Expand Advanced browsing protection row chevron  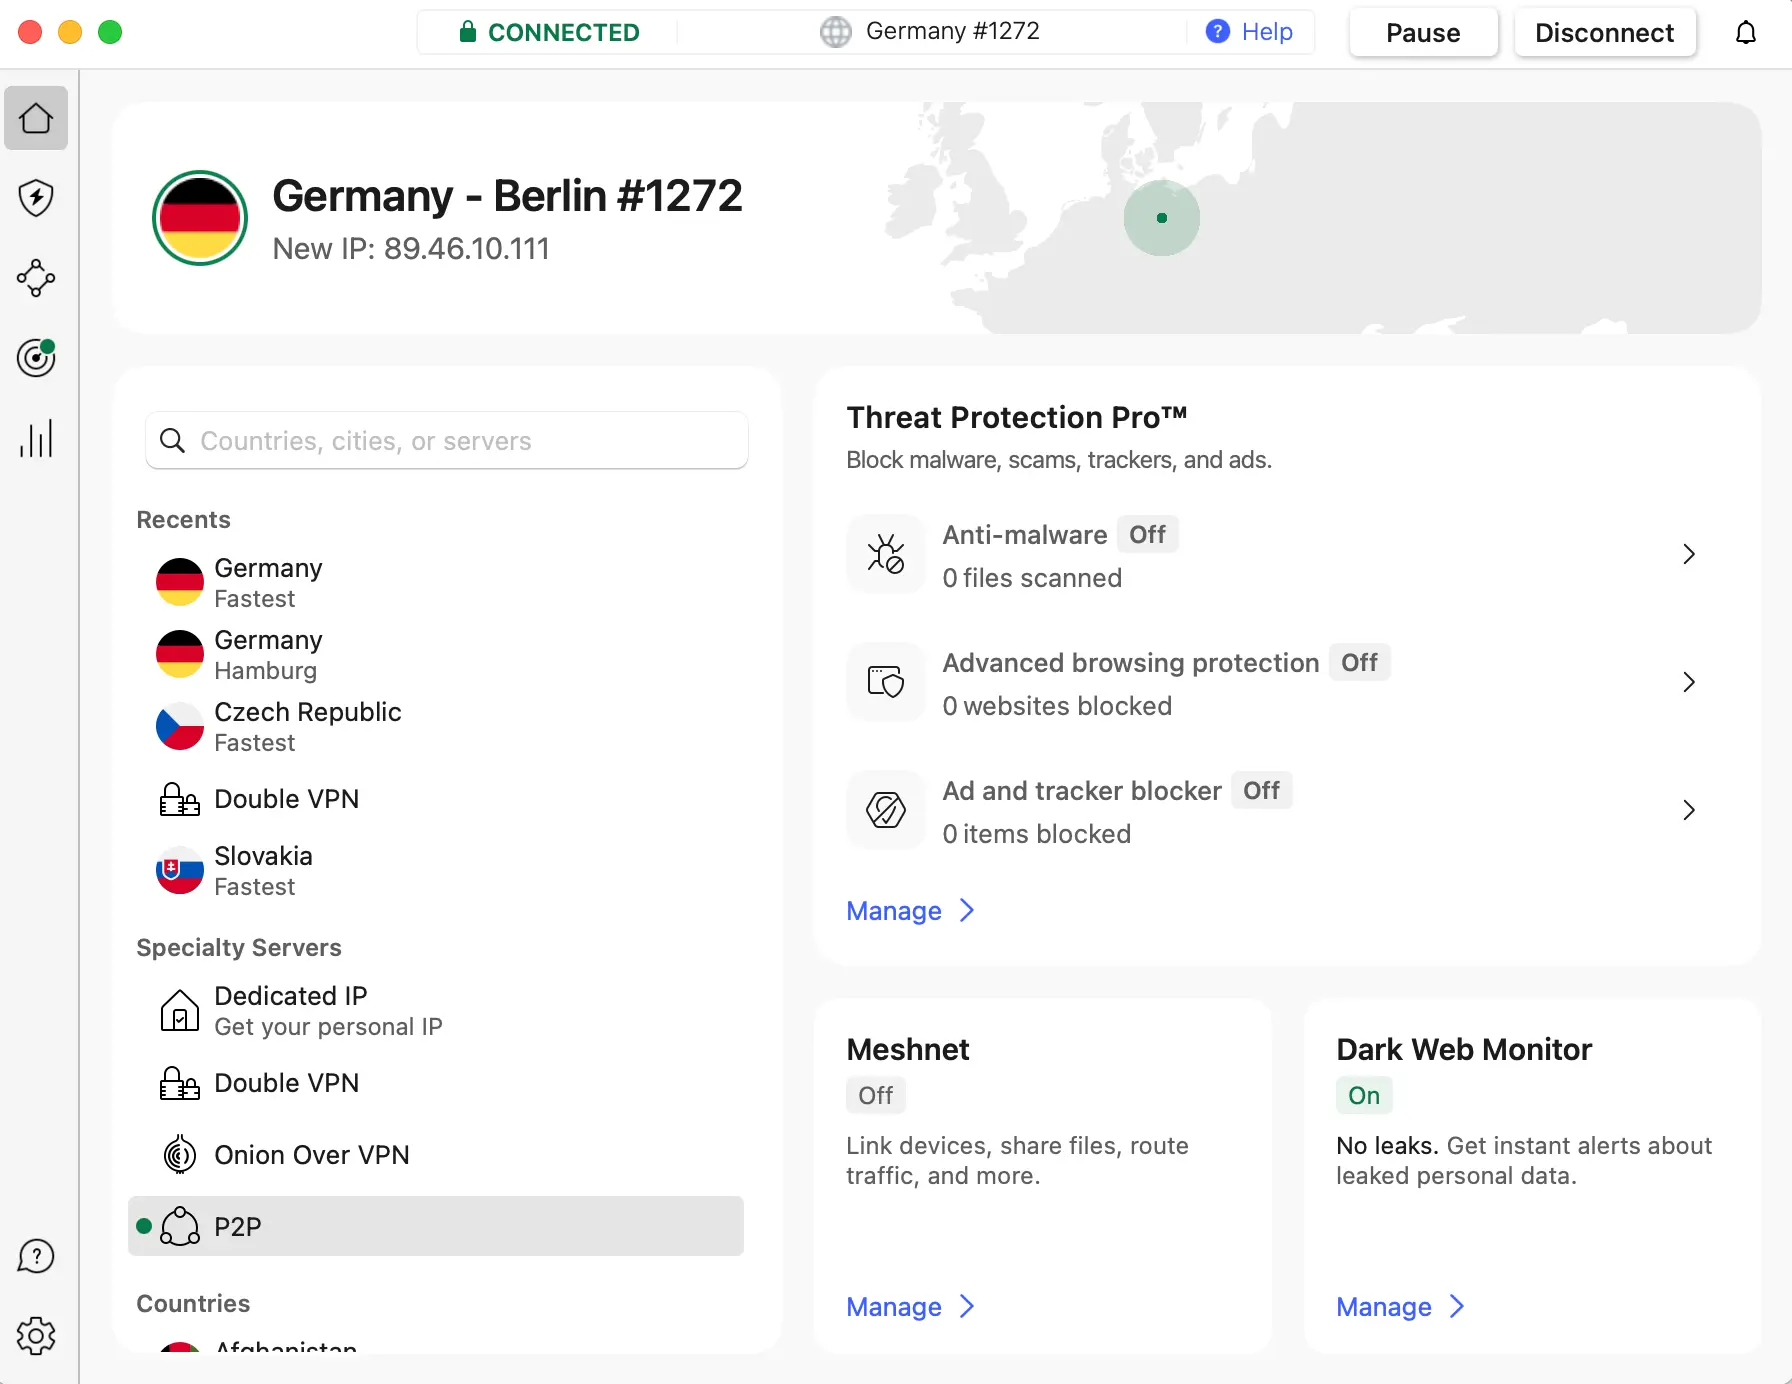tap(1689, 682)
